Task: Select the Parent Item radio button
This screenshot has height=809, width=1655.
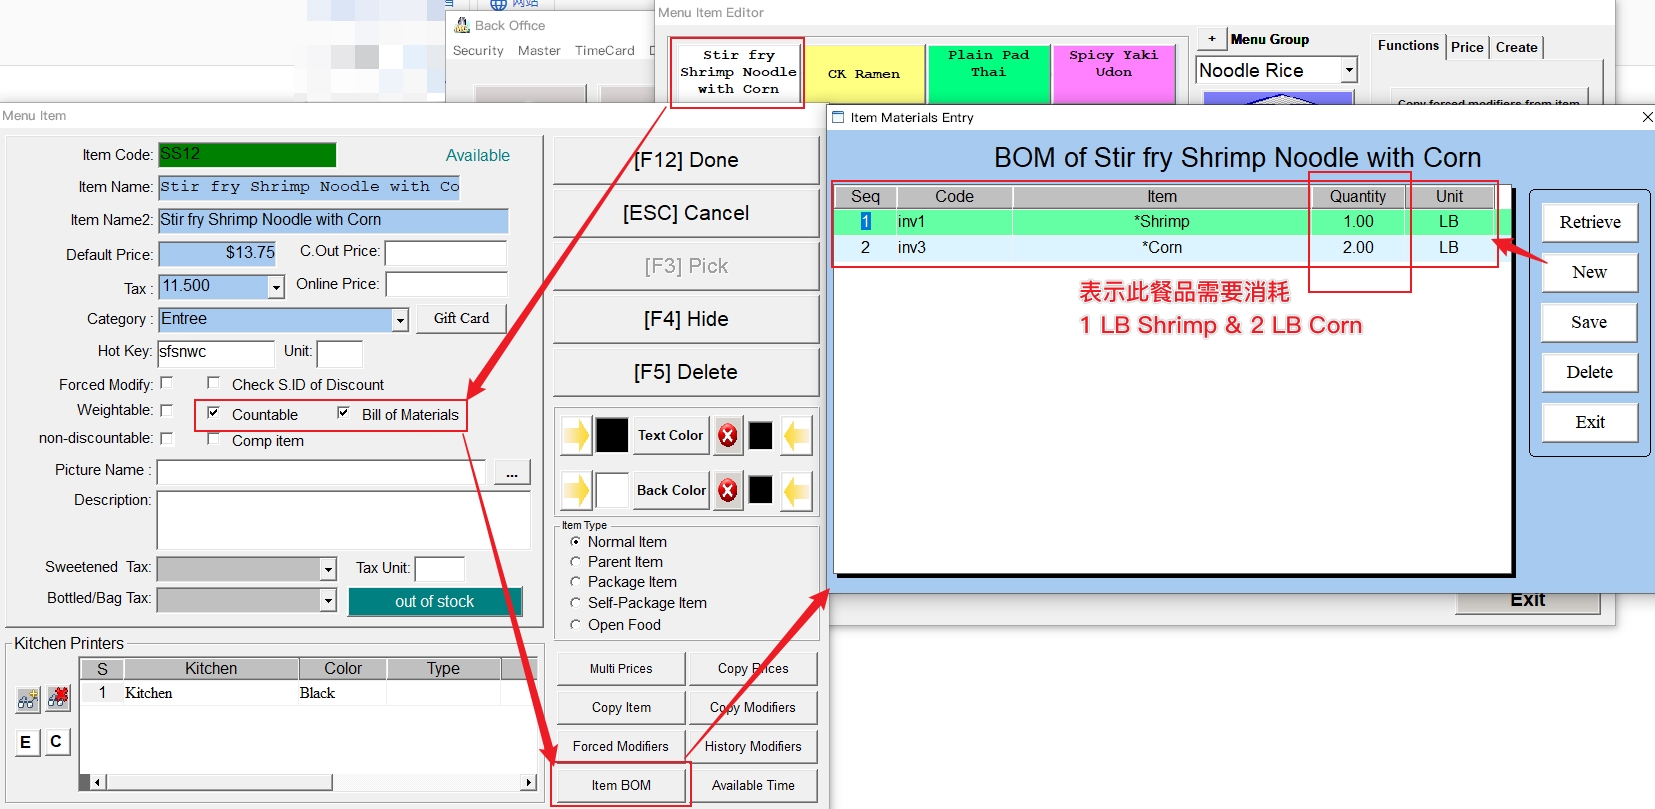Action: click(x=575, y=562)
